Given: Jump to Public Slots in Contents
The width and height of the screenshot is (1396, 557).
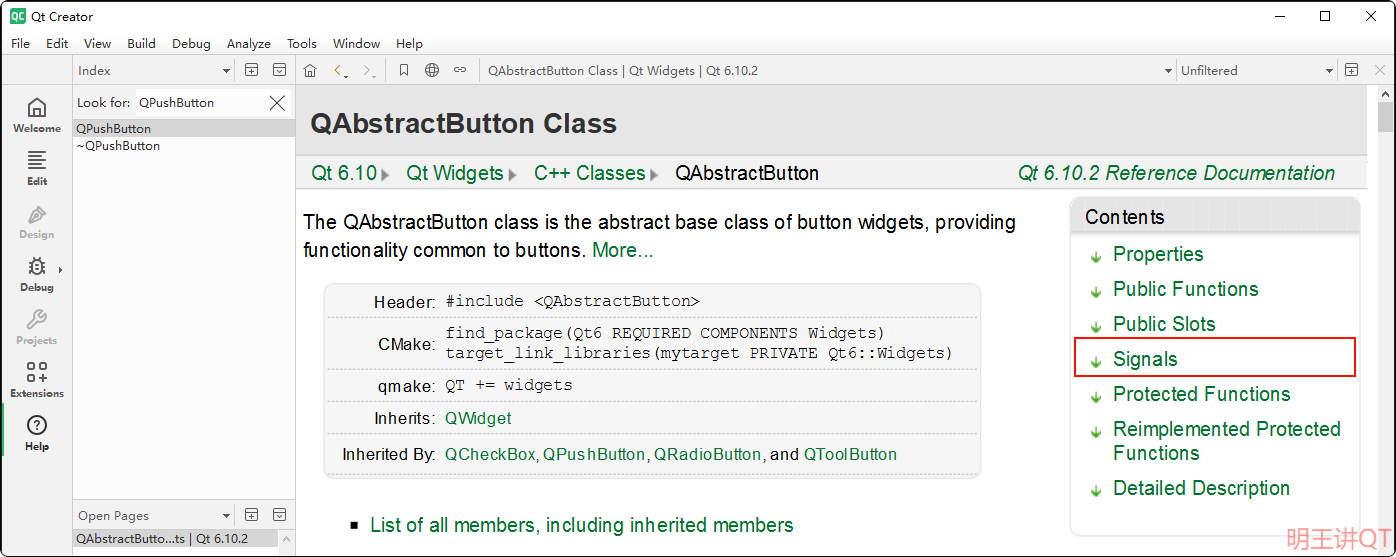Looking at the screenshot, I should (x=1164, y=324).
